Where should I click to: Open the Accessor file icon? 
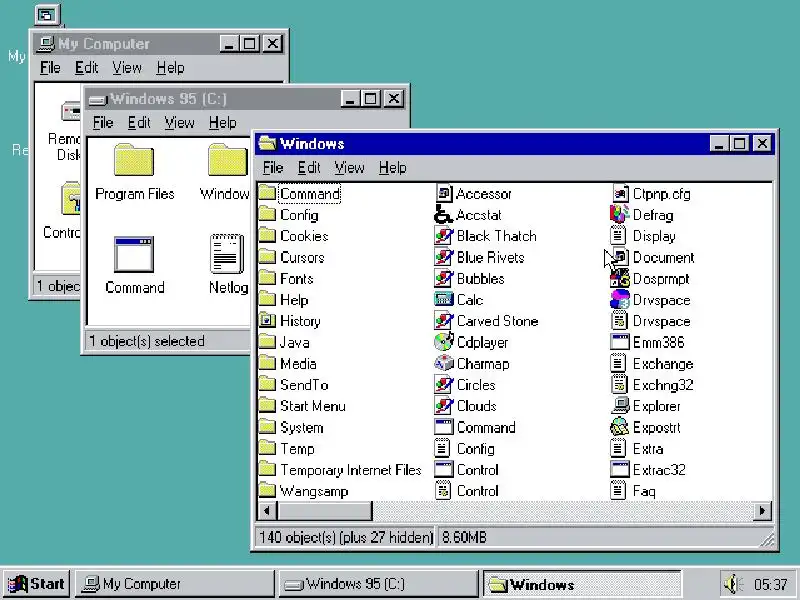pyautogui.click(x=444, y=194)
